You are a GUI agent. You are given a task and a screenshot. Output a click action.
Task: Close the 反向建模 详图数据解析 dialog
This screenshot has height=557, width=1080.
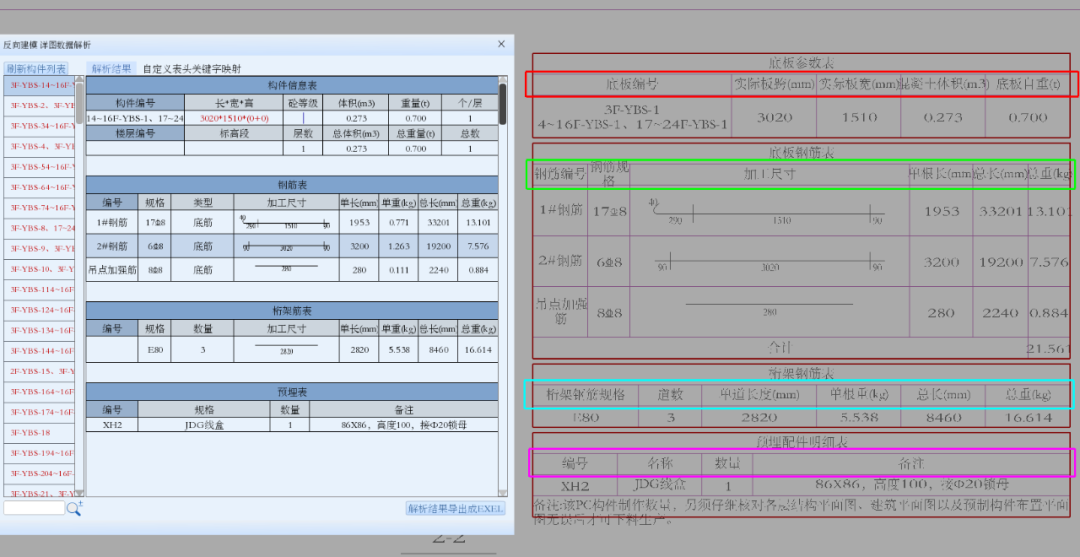(501, 45)
